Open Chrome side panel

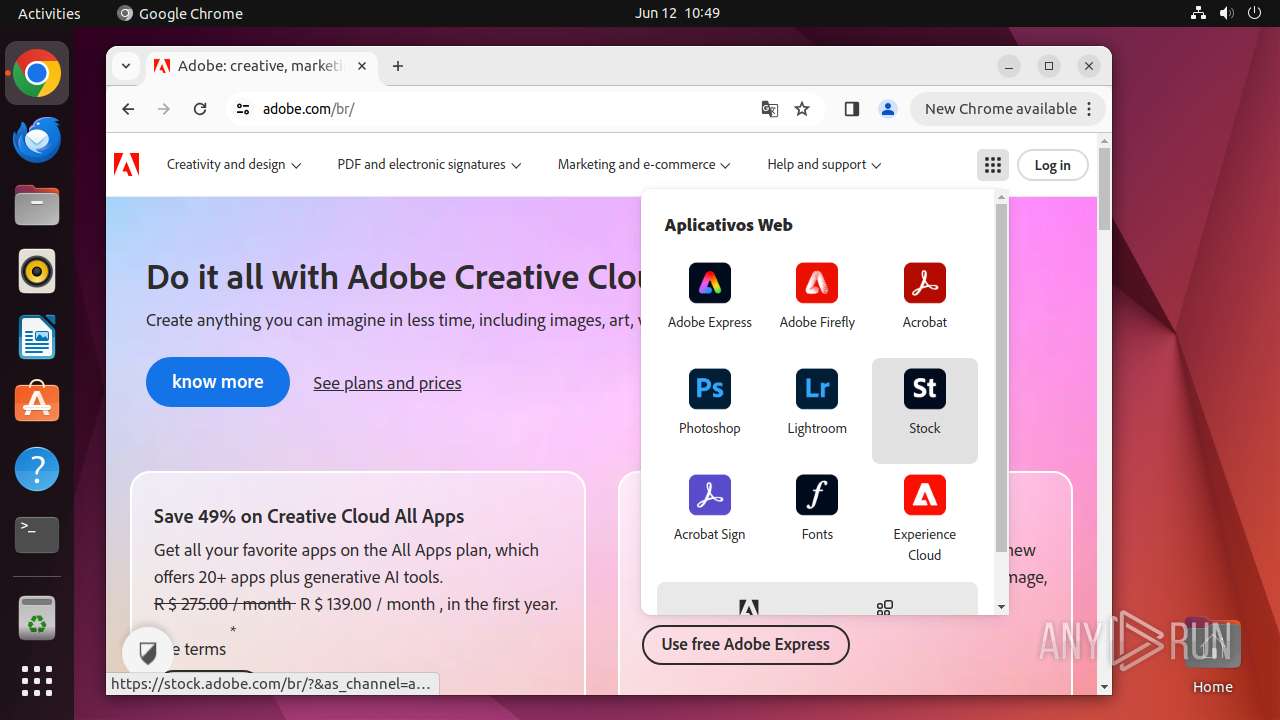852,109
